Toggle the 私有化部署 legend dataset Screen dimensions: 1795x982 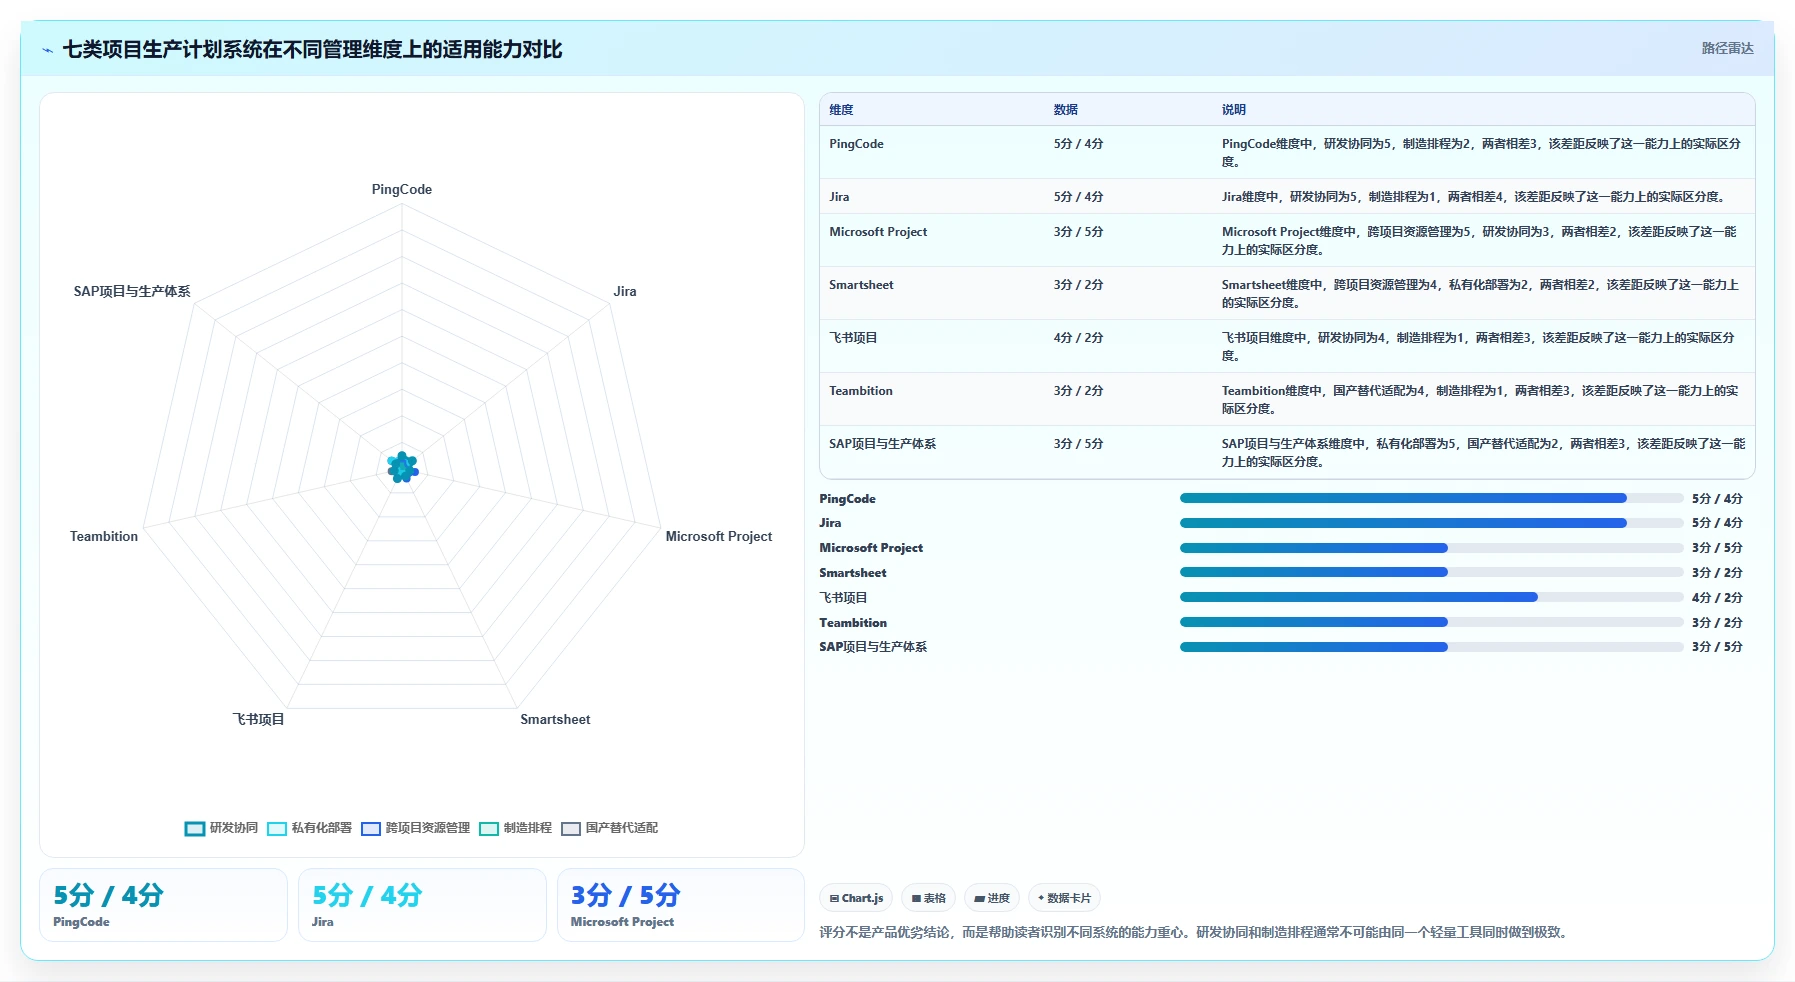point(309,828)
